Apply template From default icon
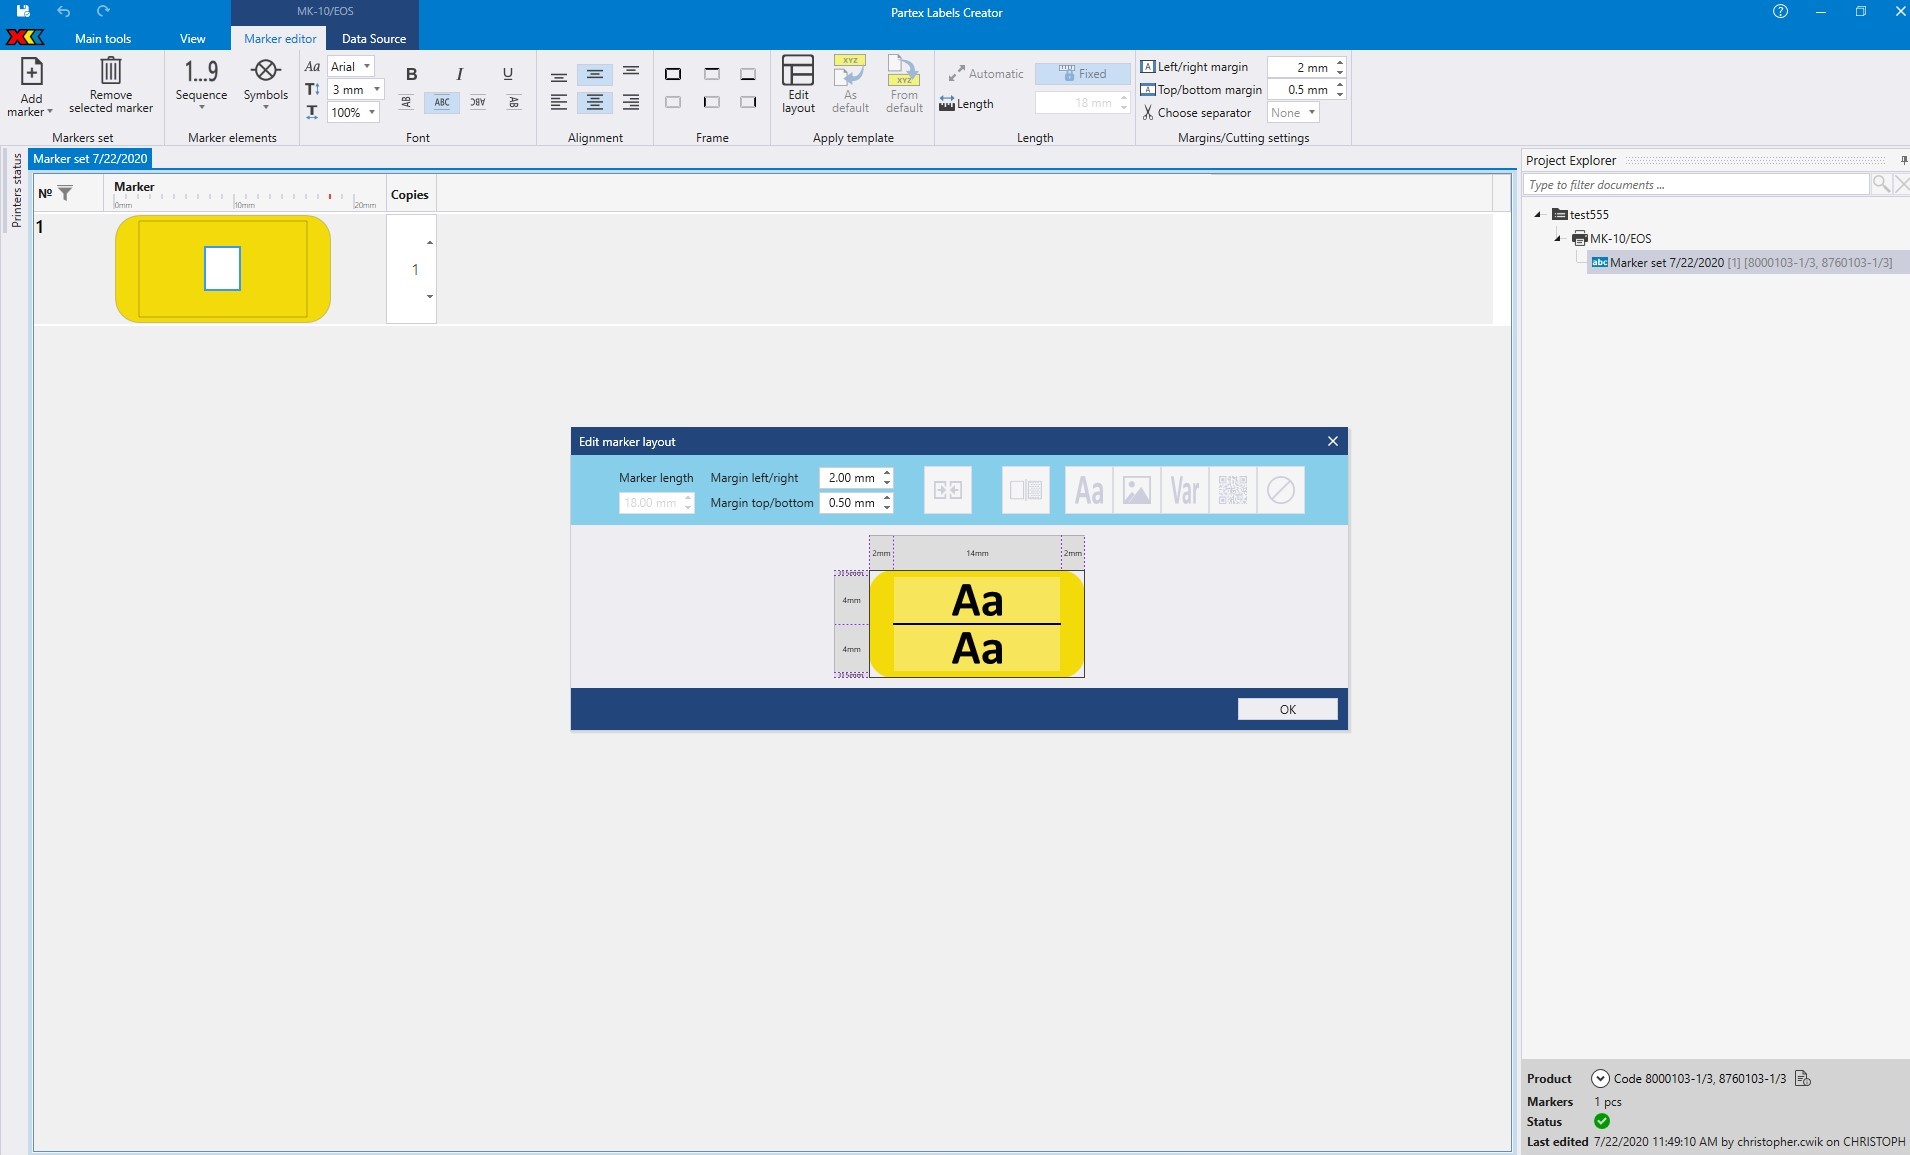The width and height of the screenshot is (1910, 1155). [x=904, y=71]
